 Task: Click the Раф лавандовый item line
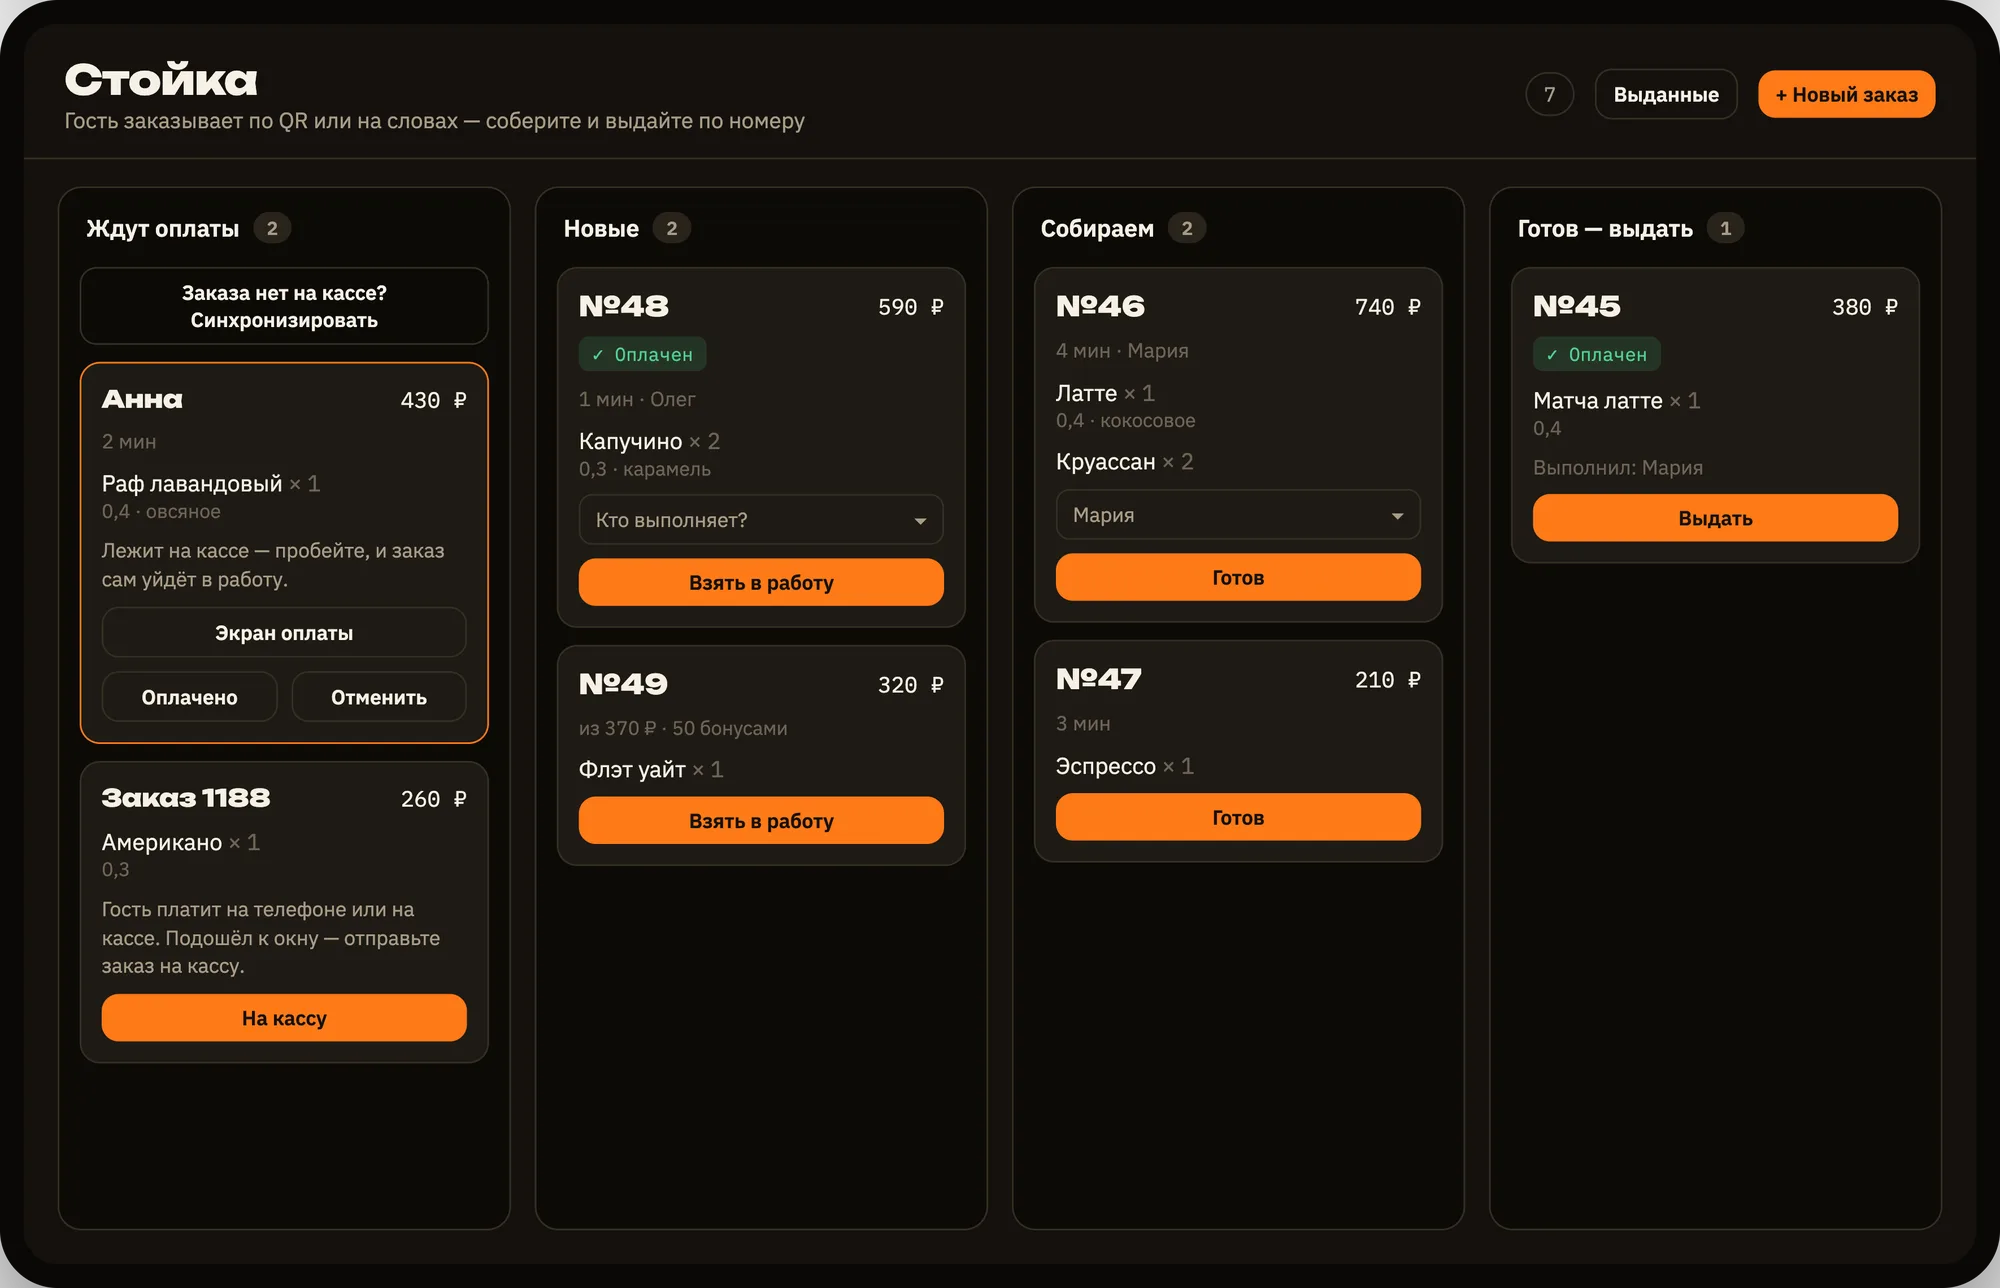pyautogui.click(x=211, y=484)
